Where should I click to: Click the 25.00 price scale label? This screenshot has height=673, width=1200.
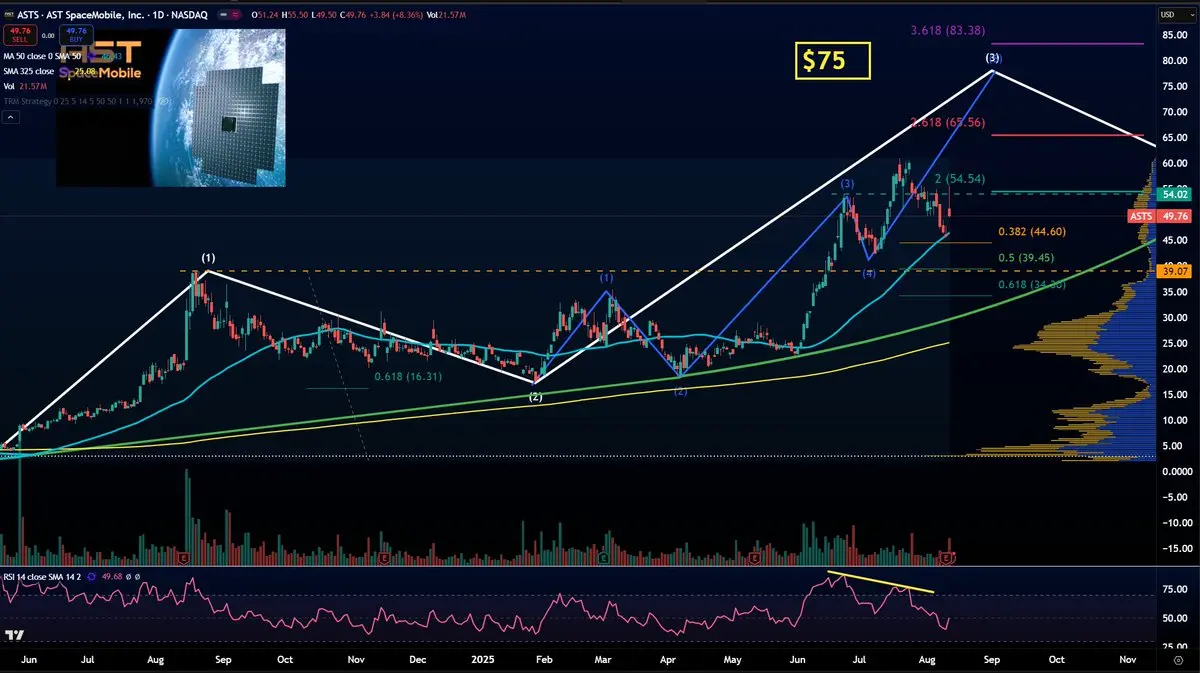point(1173,343)
